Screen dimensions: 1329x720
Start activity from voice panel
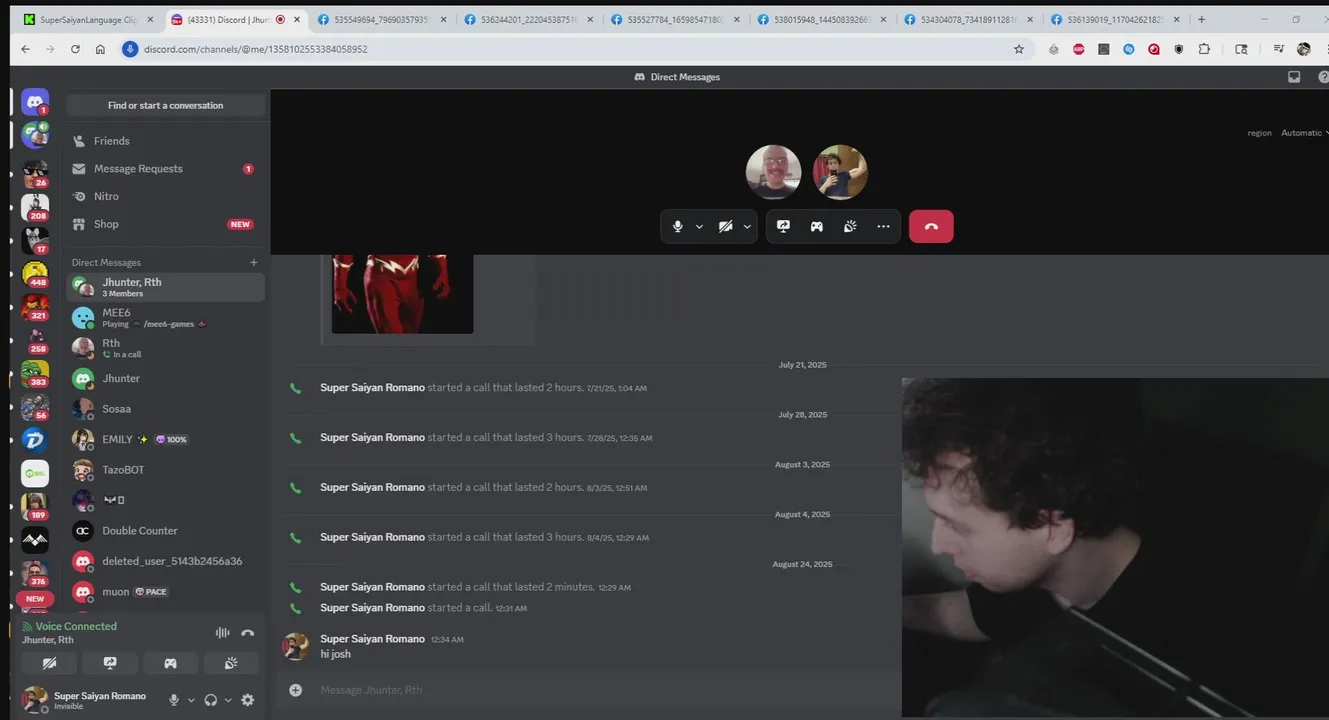coord(171,663)
